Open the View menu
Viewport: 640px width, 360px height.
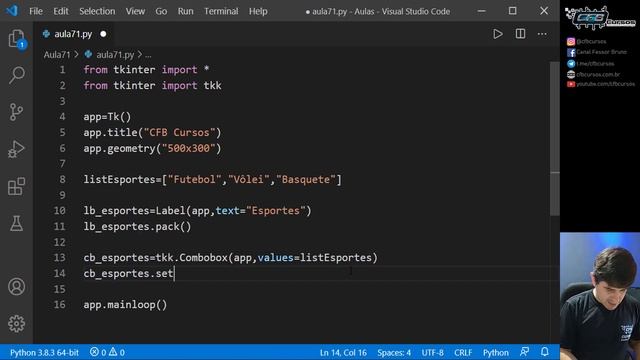(135, 11)
